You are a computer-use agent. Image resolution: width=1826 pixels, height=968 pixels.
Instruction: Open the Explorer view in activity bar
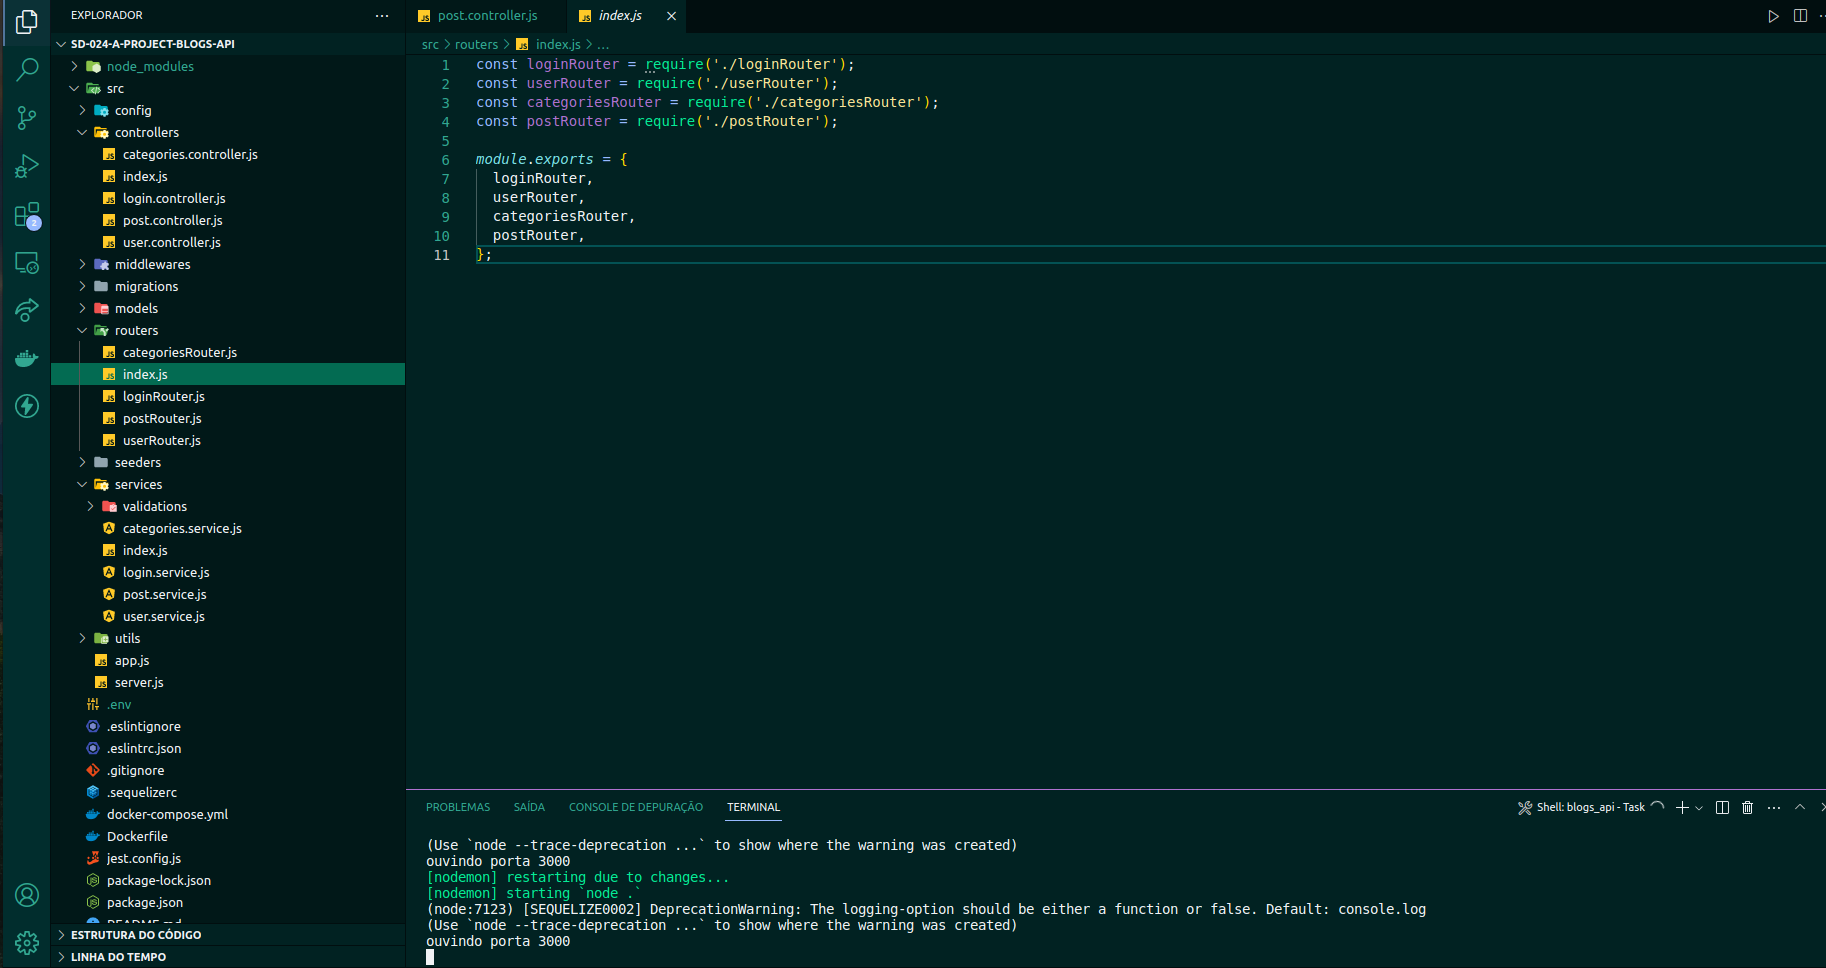point(27,22)
